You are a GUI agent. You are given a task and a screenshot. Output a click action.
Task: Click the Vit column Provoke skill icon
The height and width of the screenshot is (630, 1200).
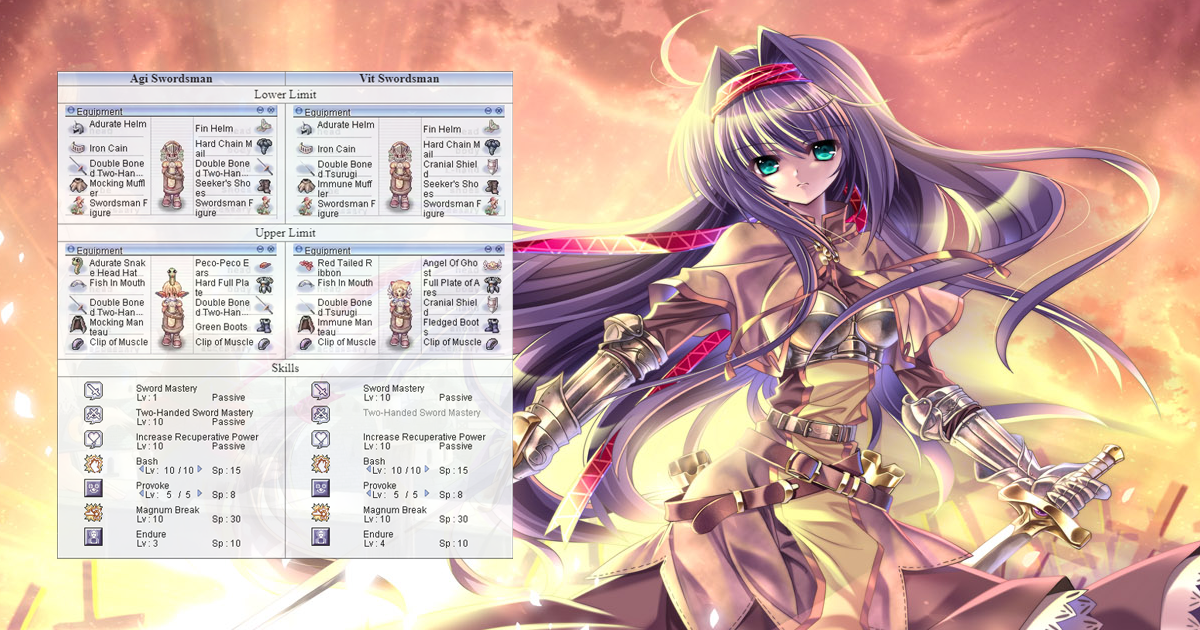pos(321,488)
